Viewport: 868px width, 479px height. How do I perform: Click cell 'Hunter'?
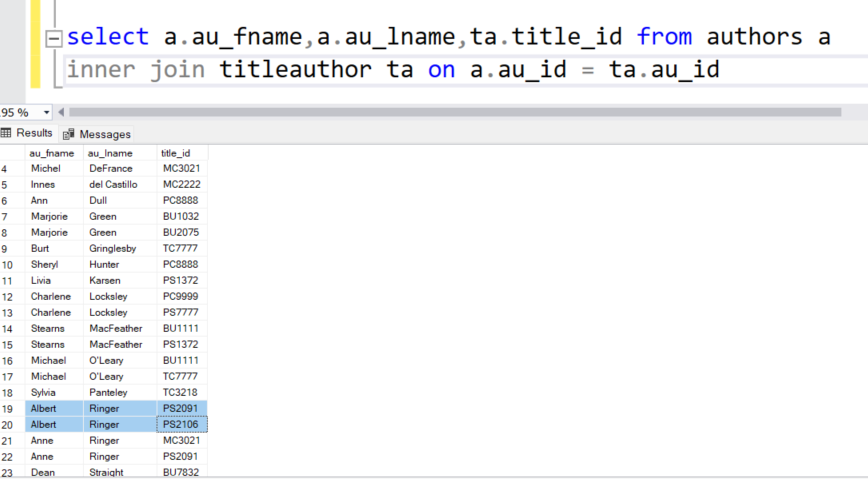point(120,265)
